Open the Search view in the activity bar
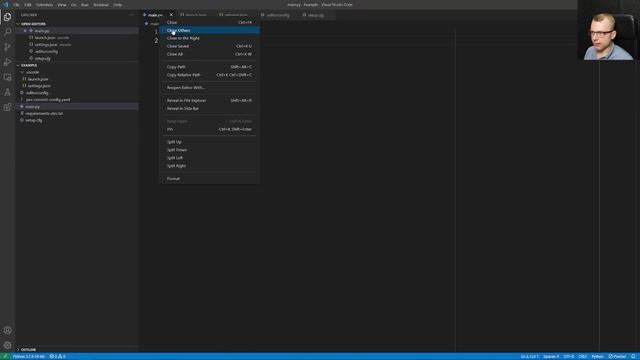The width and height of the screenshot is (640, 360). (x=7, y=32)
